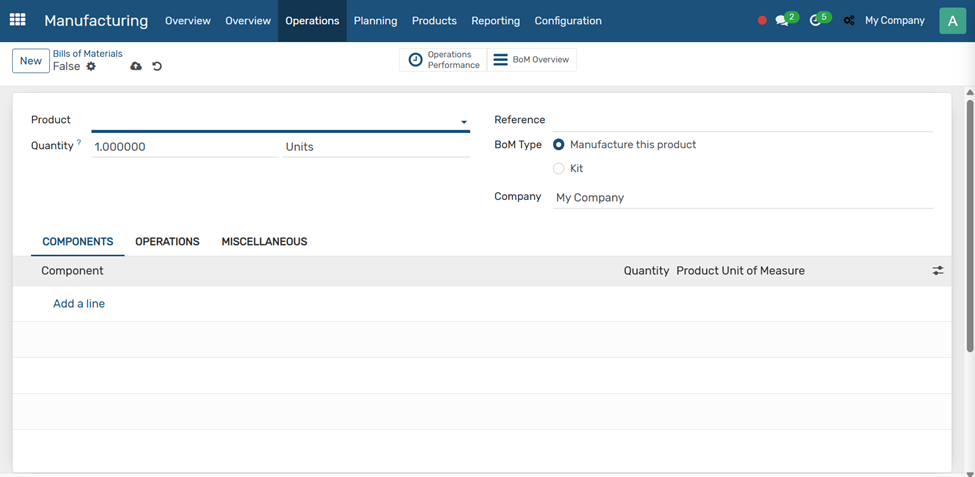This screenshot has width=975, height=477.
Task: Click the Reference input field
Action: [742, 120]
